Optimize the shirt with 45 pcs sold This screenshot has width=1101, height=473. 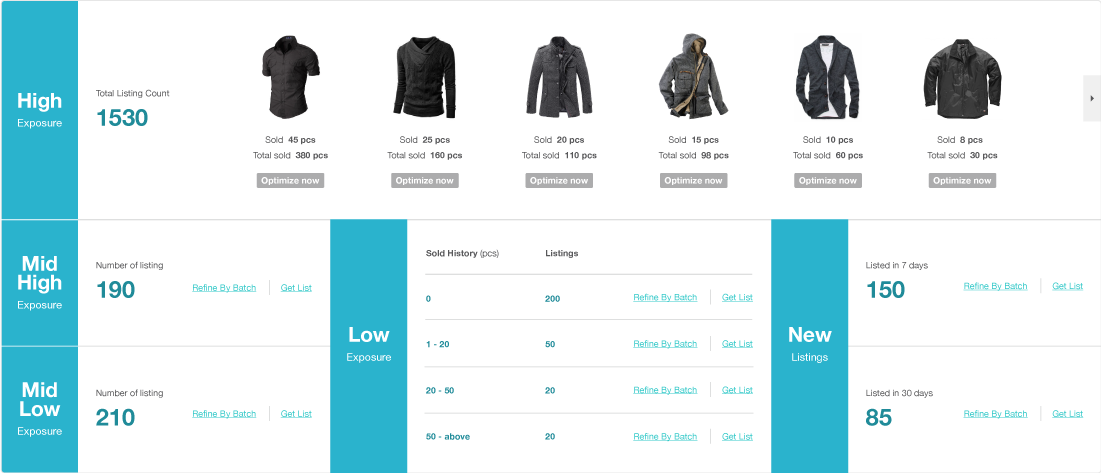coord(290,180)
